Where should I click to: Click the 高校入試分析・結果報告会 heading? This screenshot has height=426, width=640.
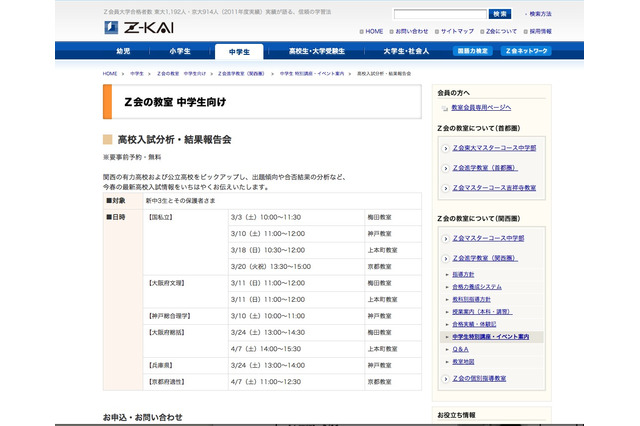pos(174,140)
